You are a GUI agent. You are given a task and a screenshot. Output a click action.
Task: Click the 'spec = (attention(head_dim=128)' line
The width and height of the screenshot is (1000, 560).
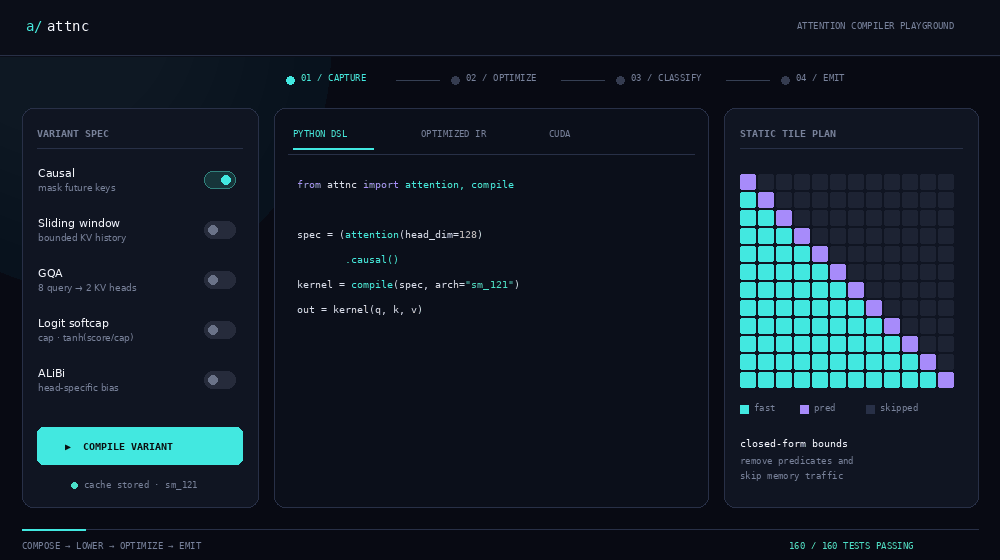[390, 235]
